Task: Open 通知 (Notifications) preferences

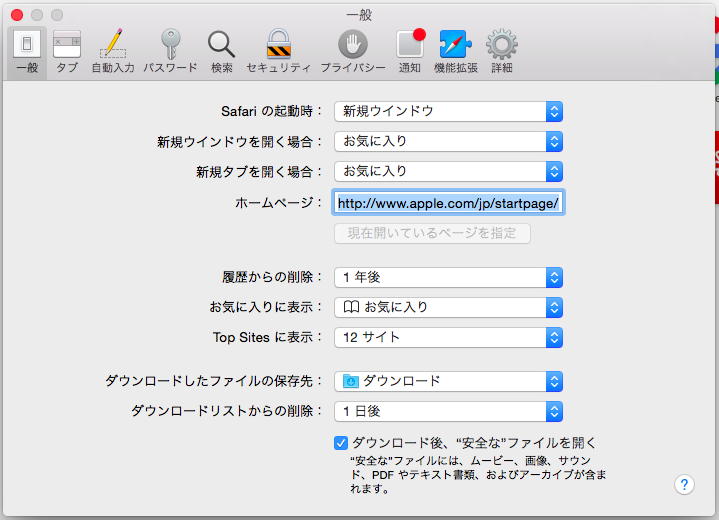Action: (409, 52)
